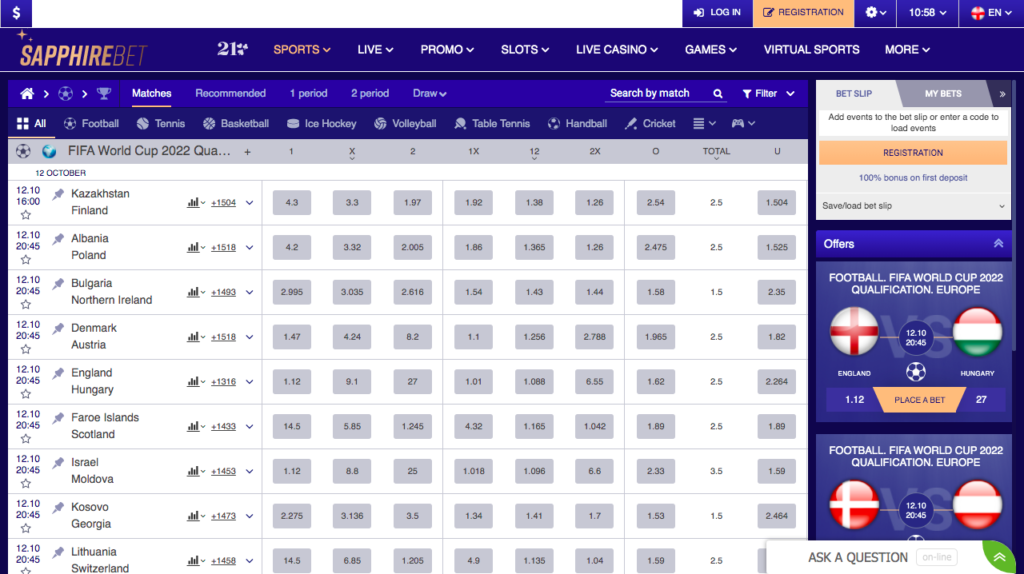Switch to the 1 period tab
This screenshot has height=574, width=1024.
pos(308,93)
